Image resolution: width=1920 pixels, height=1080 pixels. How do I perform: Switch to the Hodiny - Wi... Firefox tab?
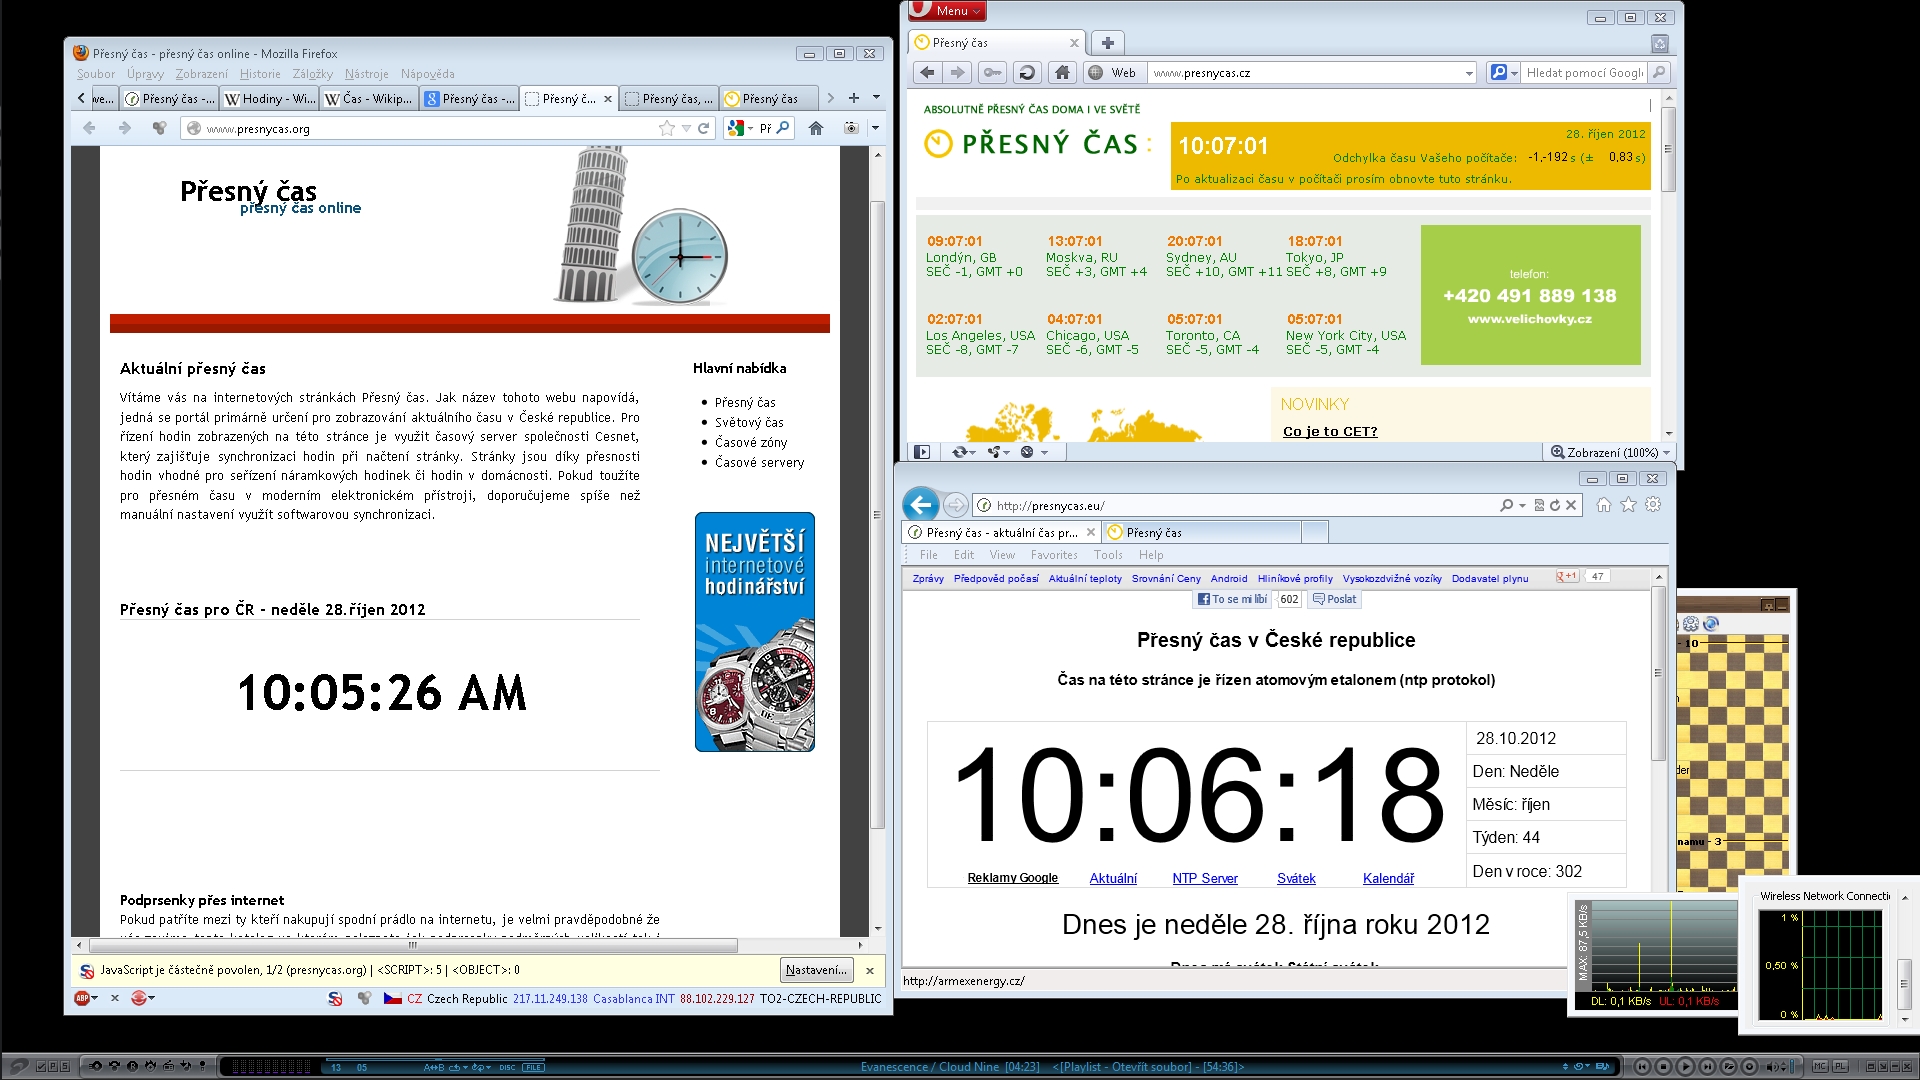coord(269,99)
